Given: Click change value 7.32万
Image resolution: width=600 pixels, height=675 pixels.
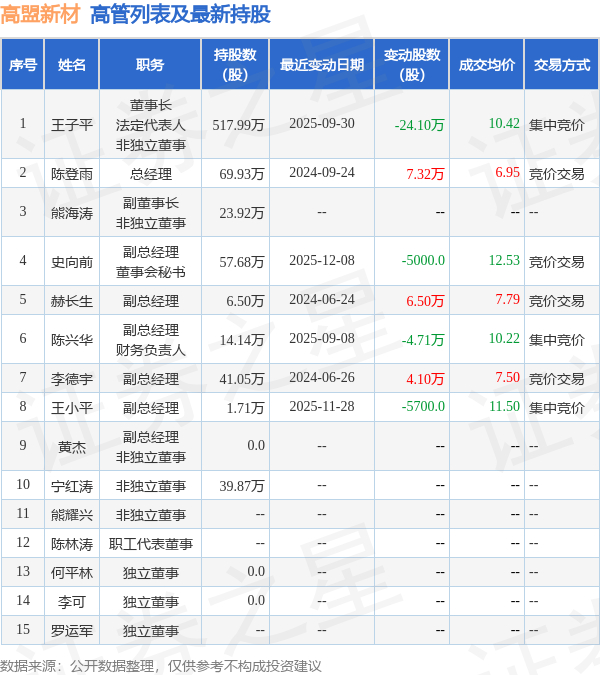Looking at the screenshot, I should [425, 173].
